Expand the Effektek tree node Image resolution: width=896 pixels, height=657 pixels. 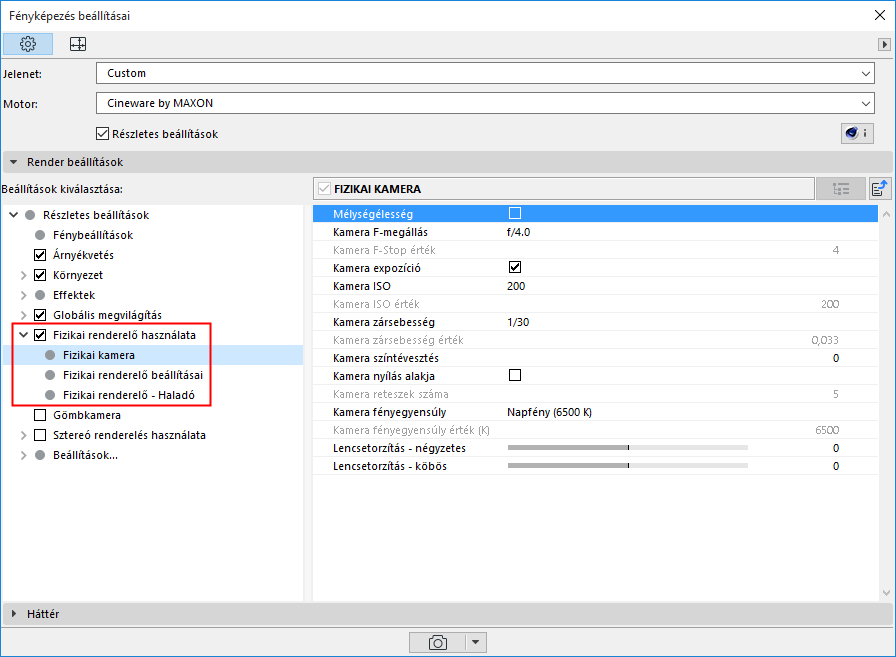pyautogui.click(x=23, y=295)
